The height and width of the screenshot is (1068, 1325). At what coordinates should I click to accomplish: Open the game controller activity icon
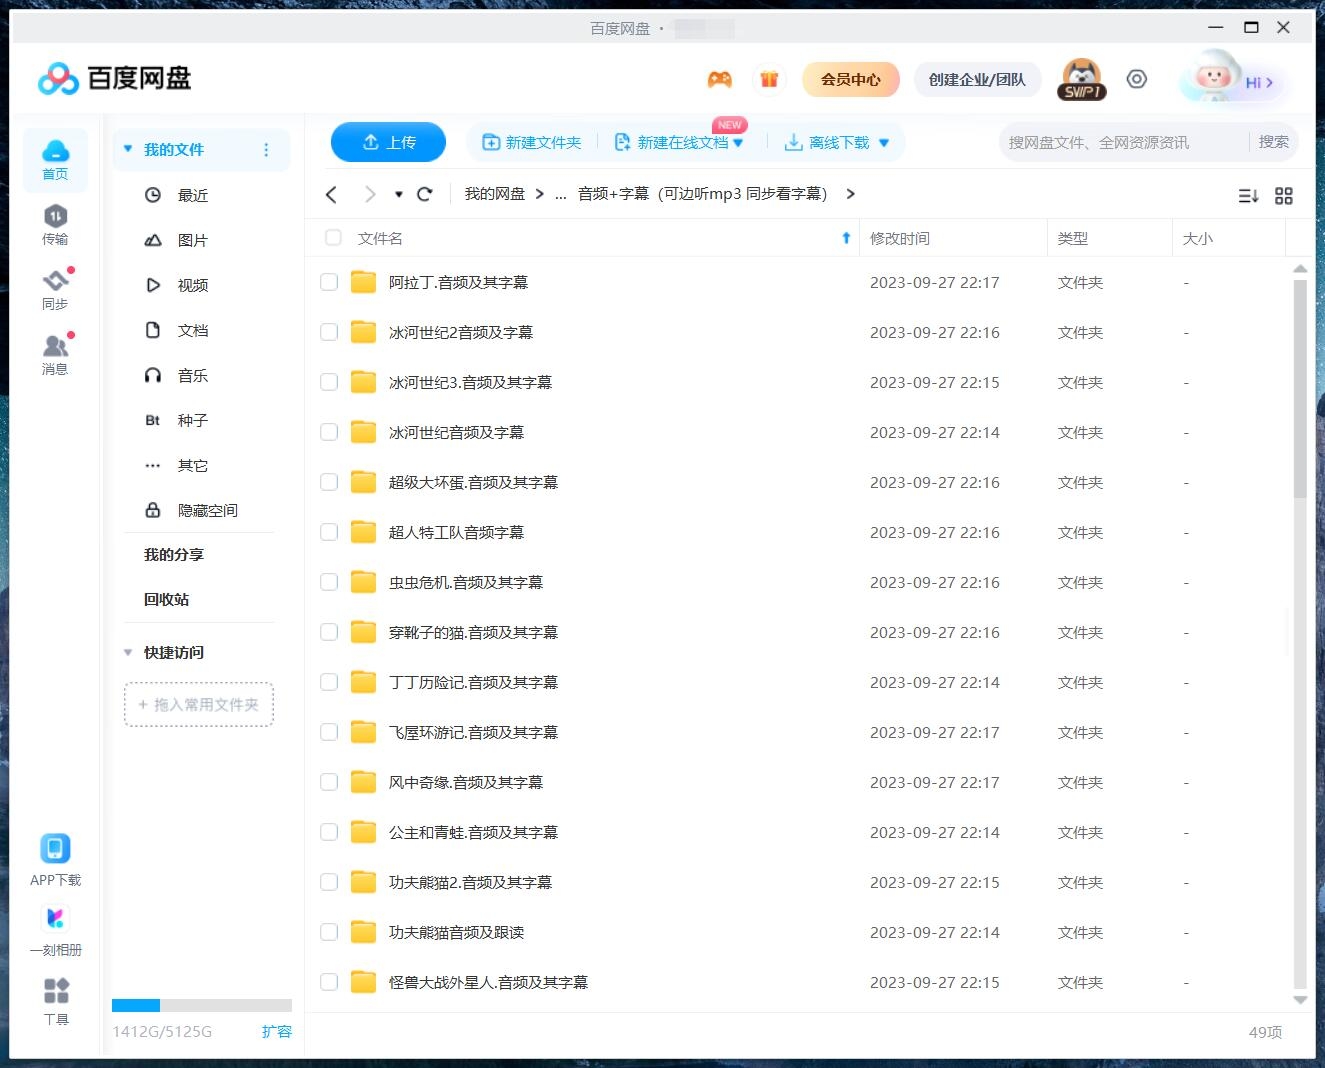pos(719,79)
